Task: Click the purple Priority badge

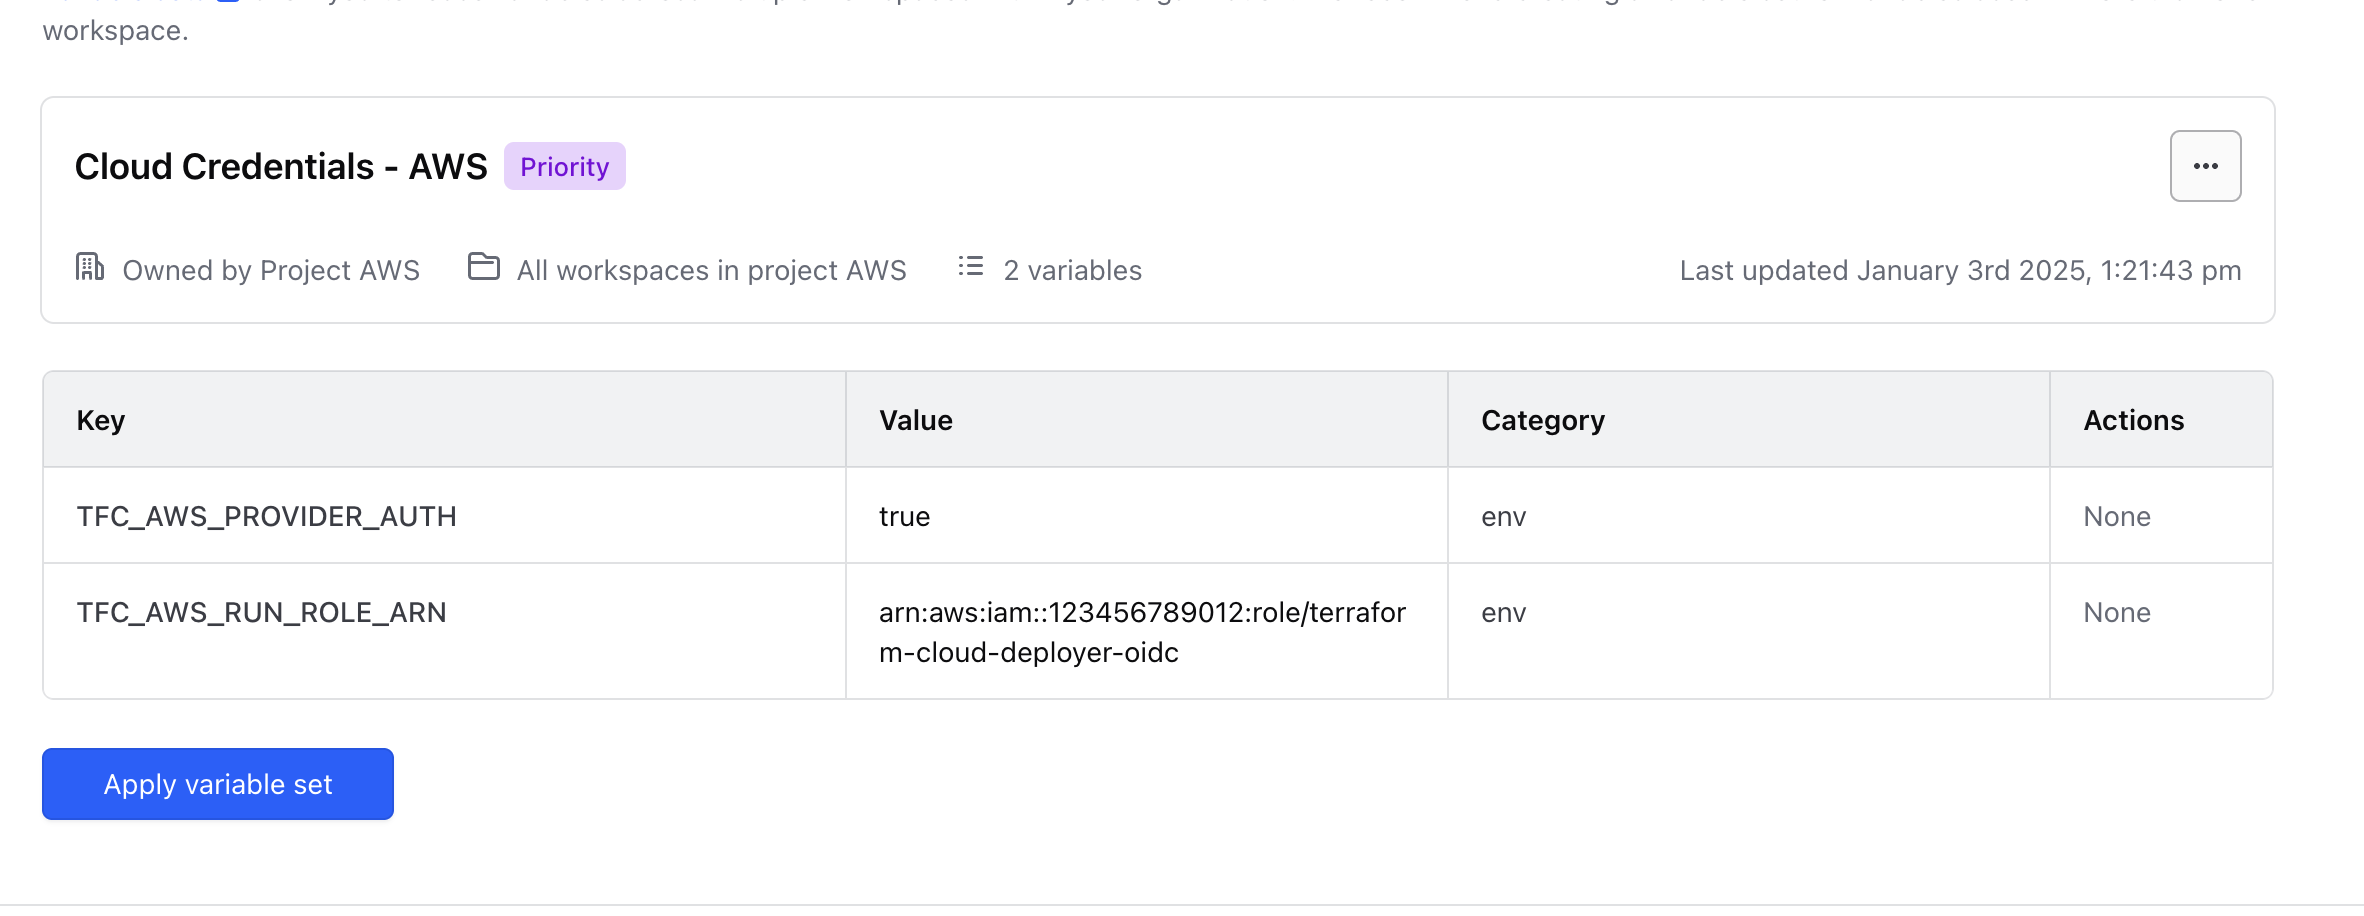Action: (x=564, y=166)
